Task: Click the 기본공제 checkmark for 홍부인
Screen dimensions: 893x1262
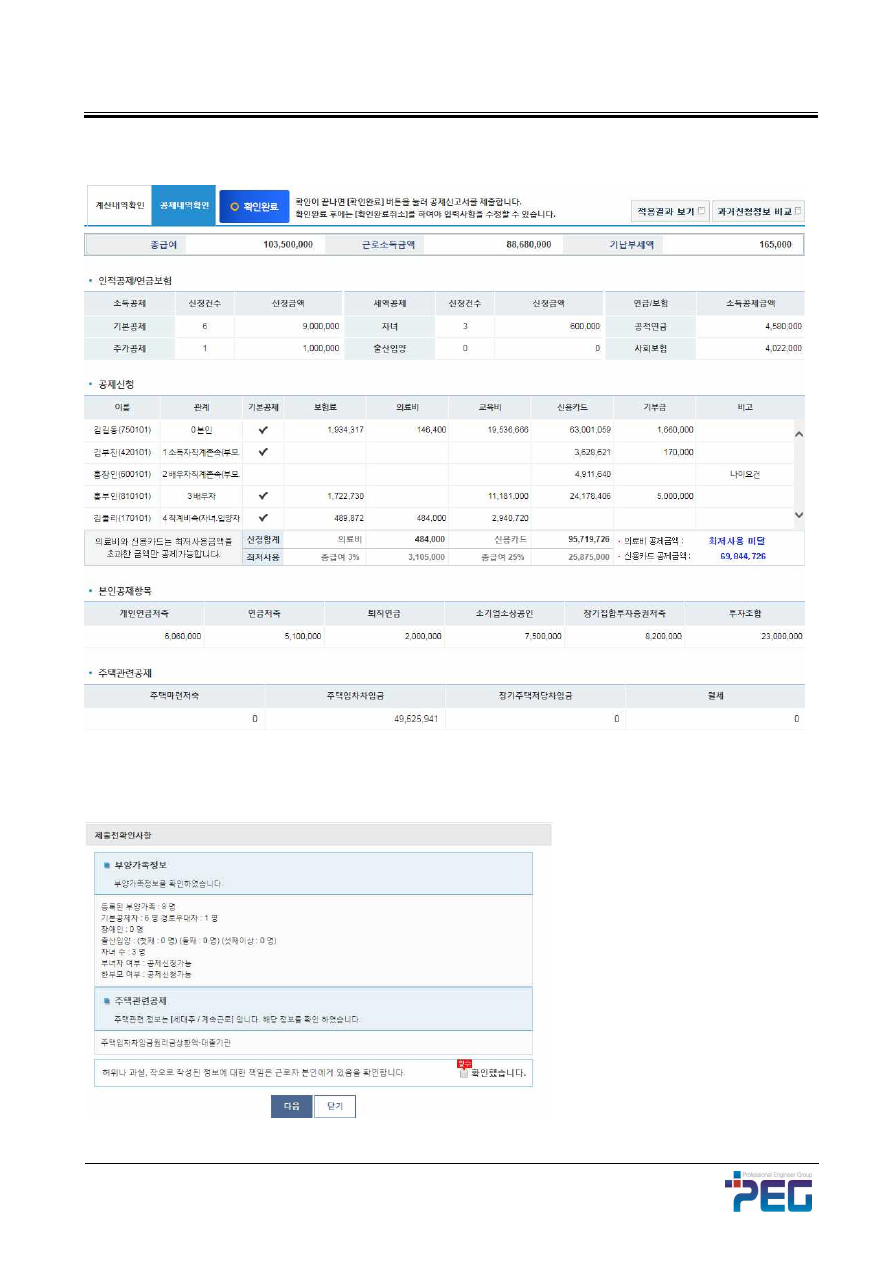Action: click(x=264, y=495)
